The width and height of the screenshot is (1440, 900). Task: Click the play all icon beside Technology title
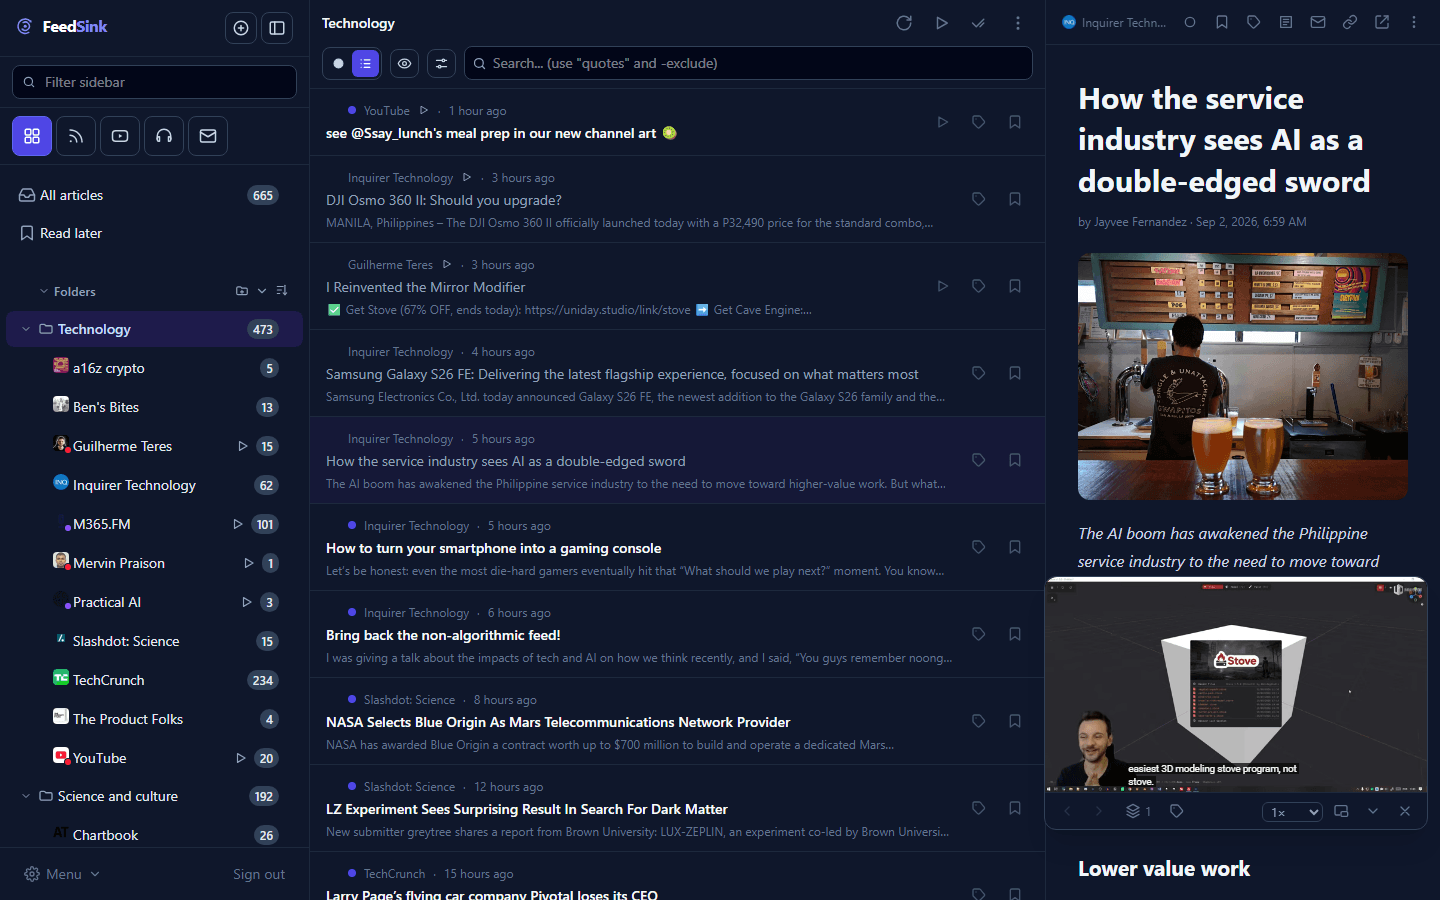(942, 23)
